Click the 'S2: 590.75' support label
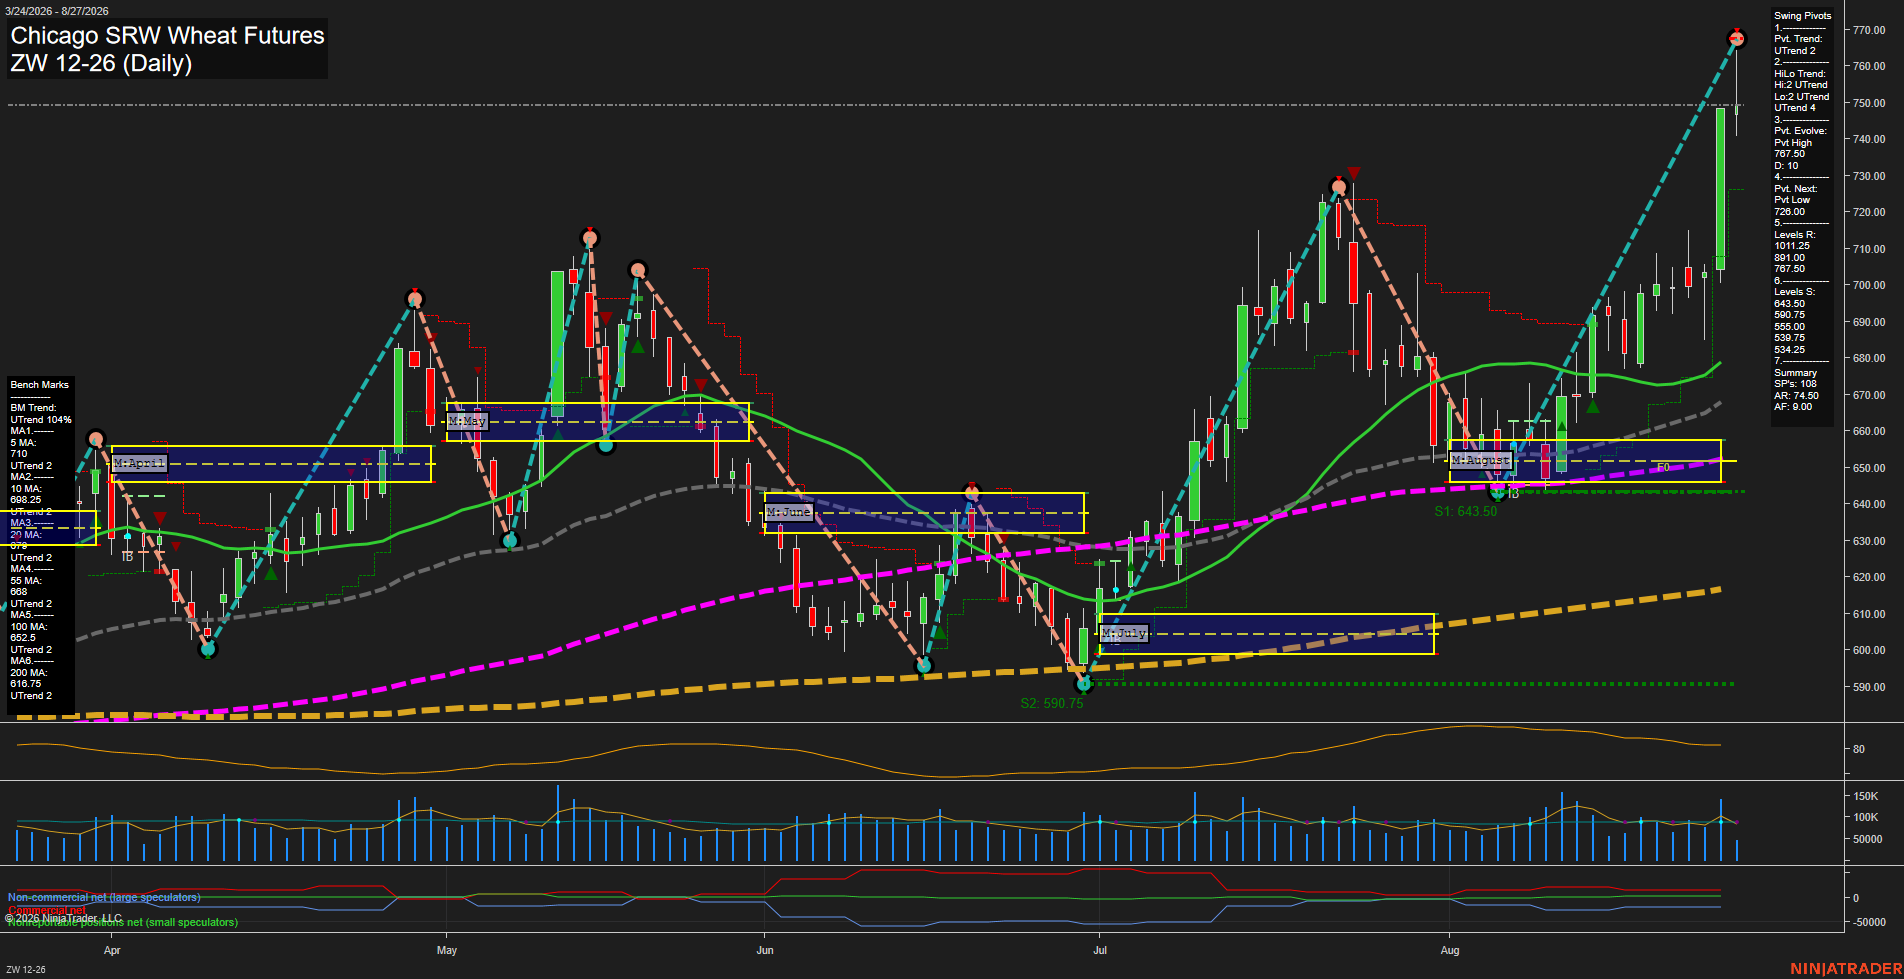The width and height of the screenshot is (1904, 979). click(x=1052, y=703)
